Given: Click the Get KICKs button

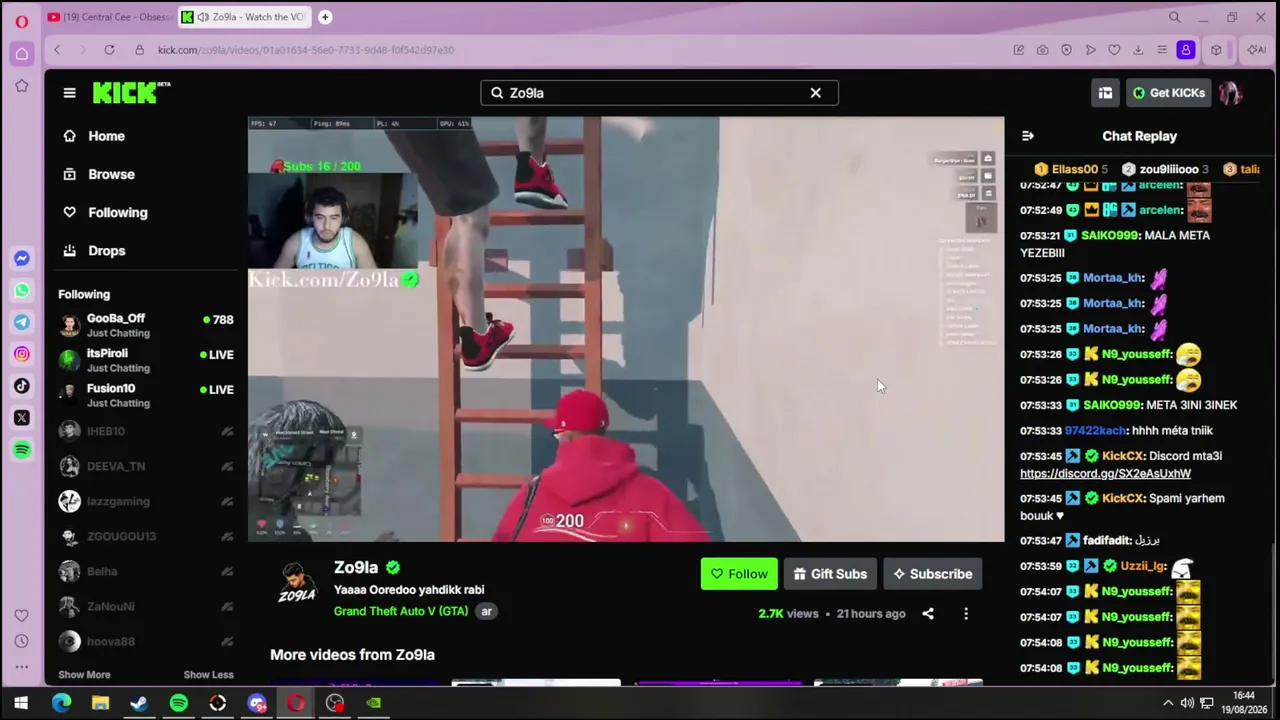Looking at the screenshot, I should click(x=1168, y=93).
